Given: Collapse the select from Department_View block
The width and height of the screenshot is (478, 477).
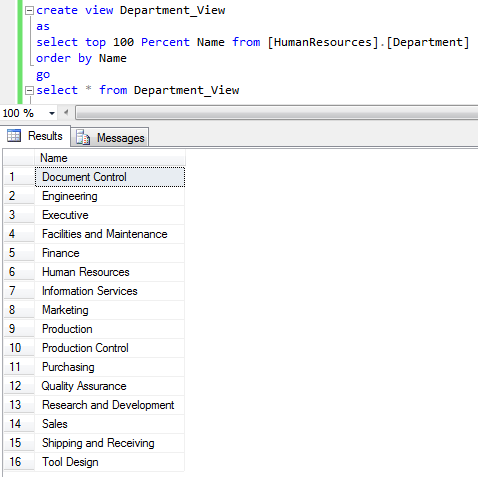Looking at the screenshot, I should tap(30, 90).
